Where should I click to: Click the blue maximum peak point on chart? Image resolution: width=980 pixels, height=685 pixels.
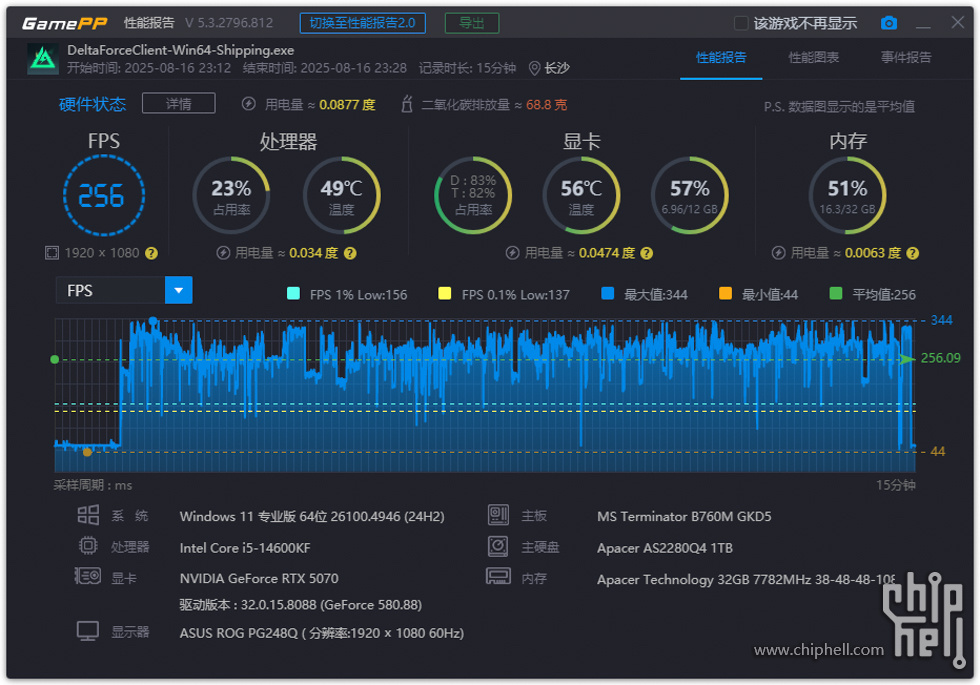point(153,321)
